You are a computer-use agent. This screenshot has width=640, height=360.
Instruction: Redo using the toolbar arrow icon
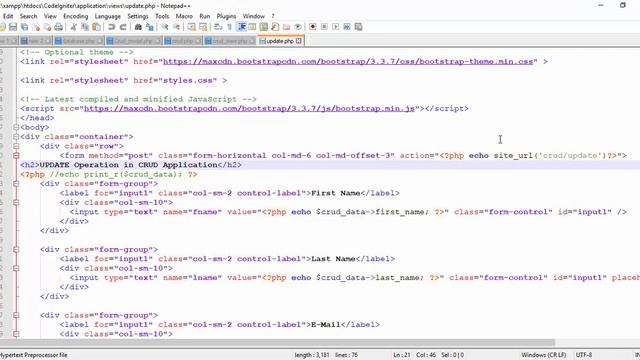(x=122, y=27)
